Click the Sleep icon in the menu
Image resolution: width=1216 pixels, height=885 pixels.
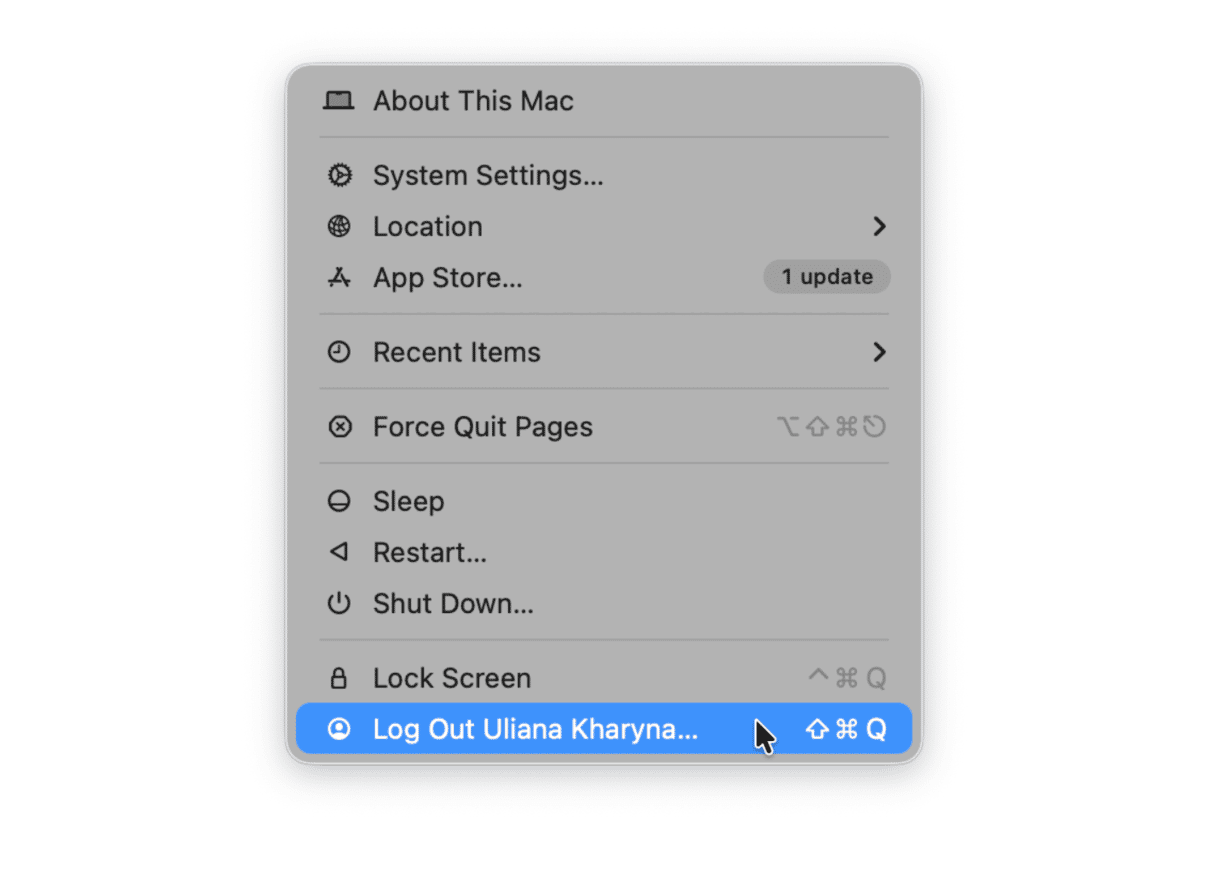(339, 502)
